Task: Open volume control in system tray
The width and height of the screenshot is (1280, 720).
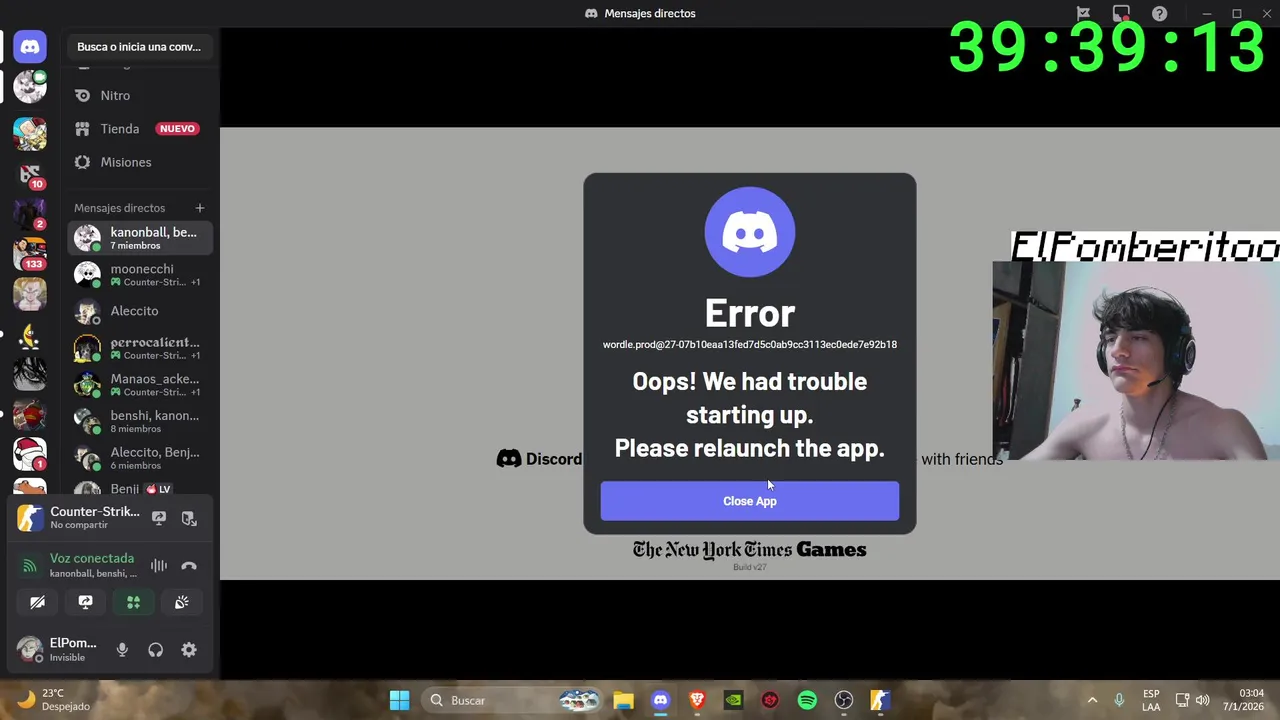Action: click(x=1203, y=700)
